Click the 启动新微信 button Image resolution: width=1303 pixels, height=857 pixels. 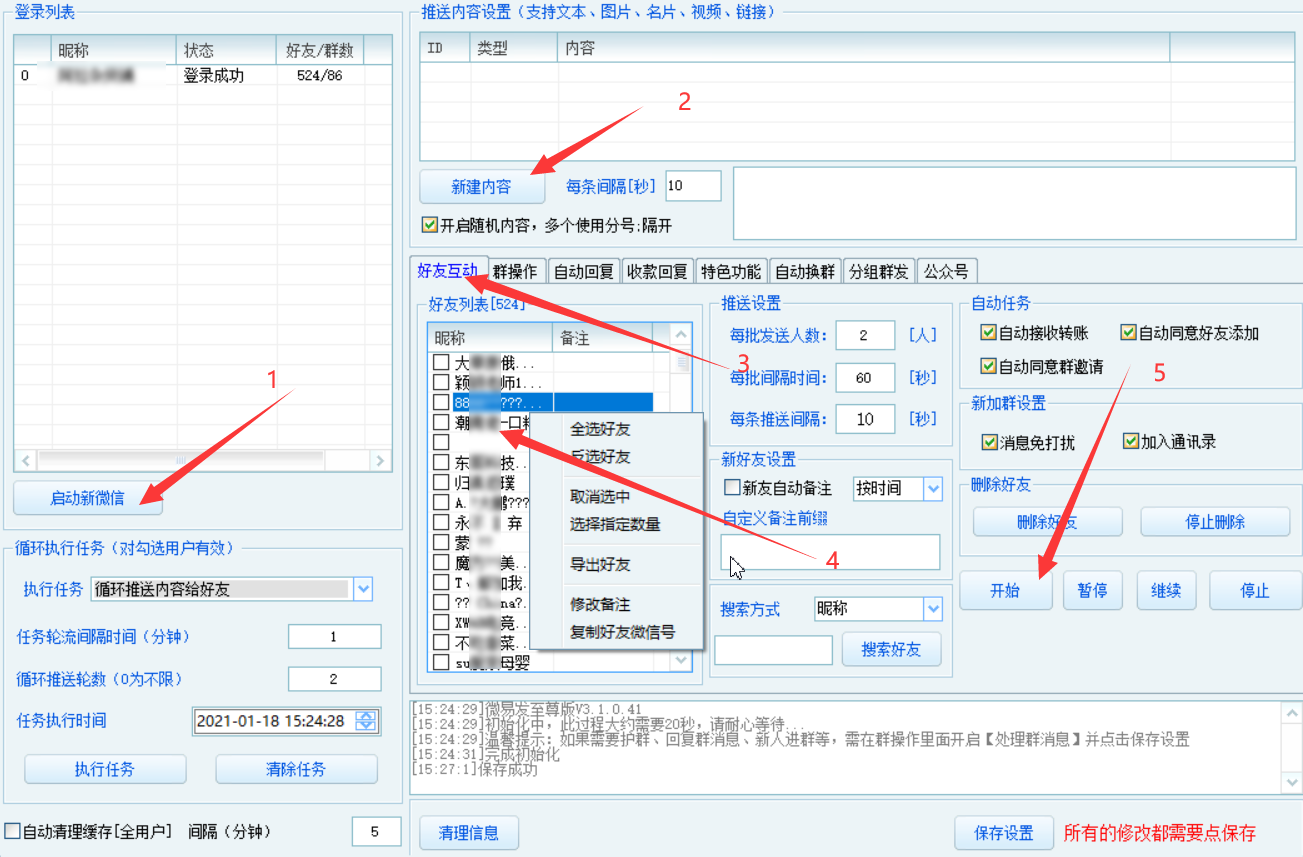pyautogui.click(x=88, y=498)
